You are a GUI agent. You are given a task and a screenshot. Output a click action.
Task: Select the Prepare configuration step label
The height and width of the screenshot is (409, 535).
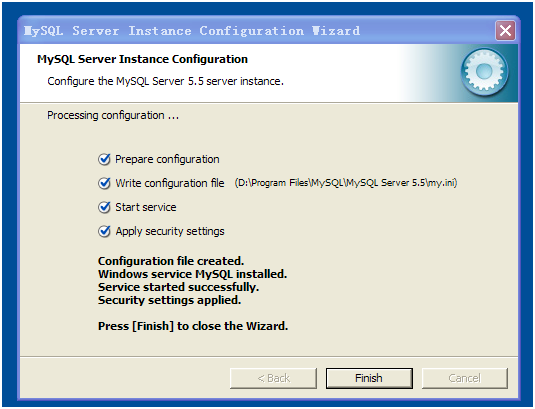(x=167, y=159)
